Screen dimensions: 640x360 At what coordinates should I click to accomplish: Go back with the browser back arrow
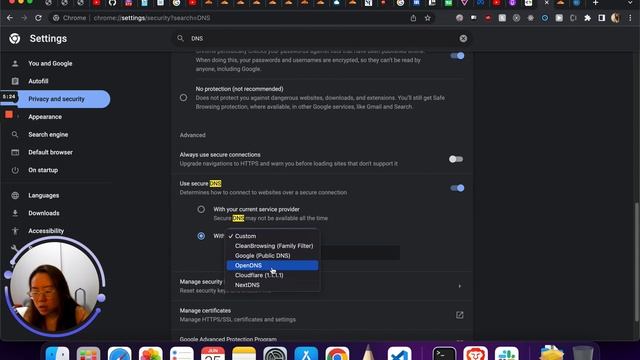pyautogui.click(x=10, y=18)
